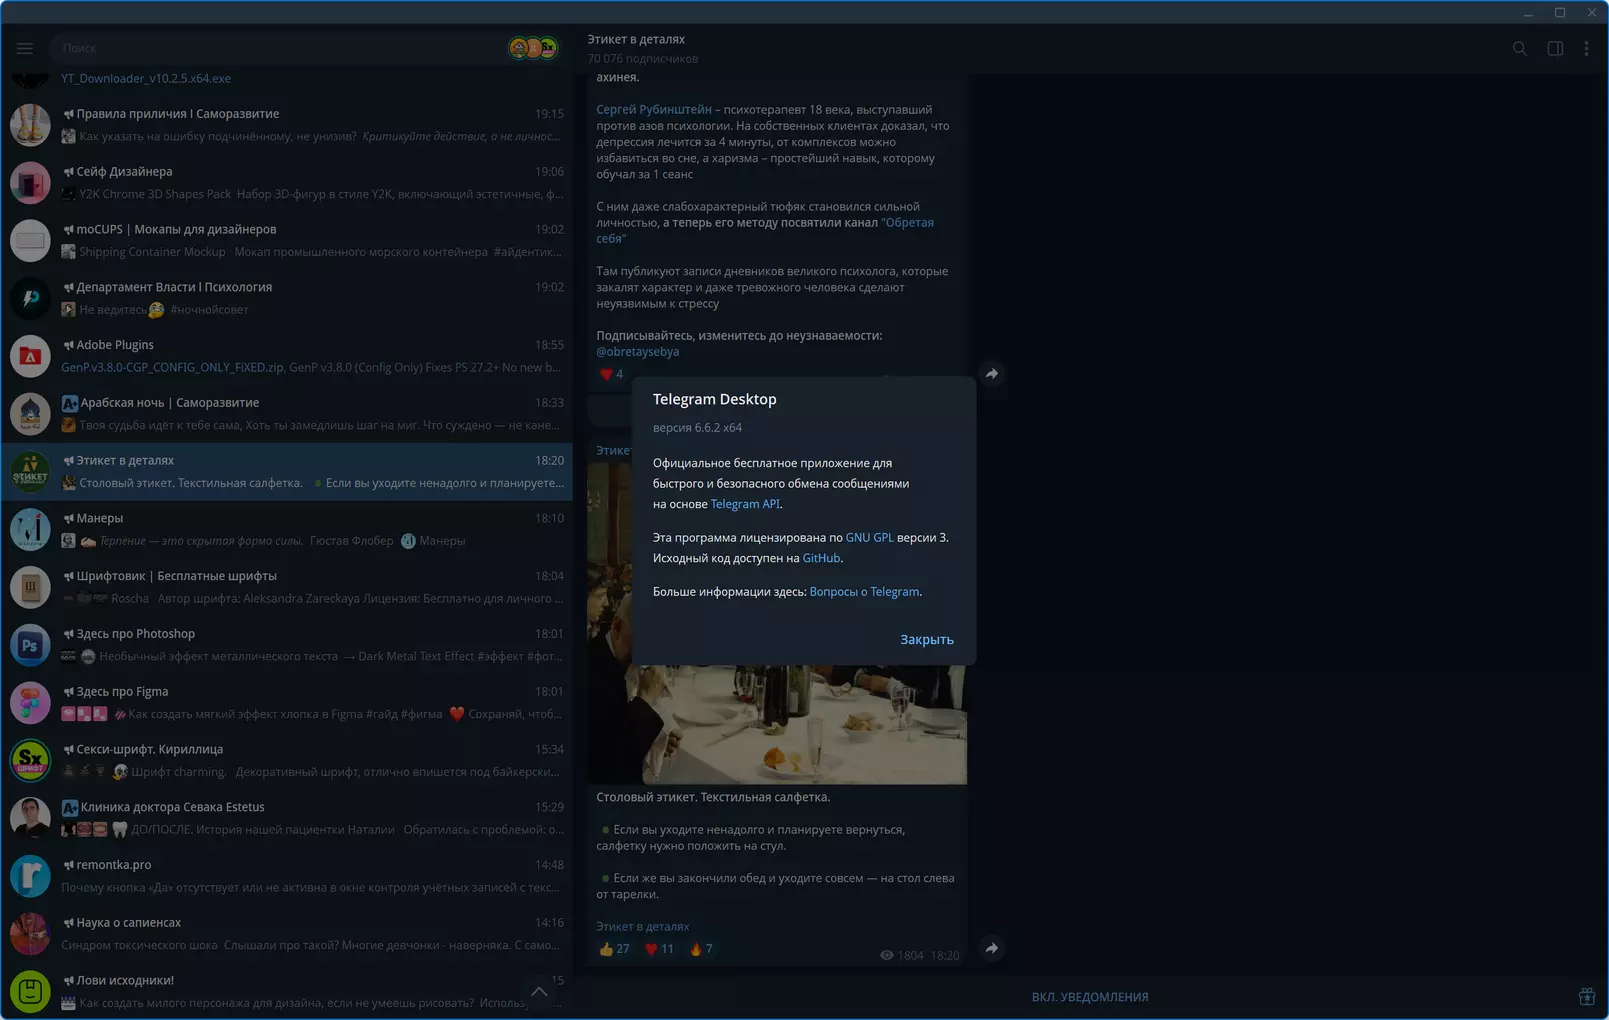Click the share arrow near the heart reaction

tap(991, 374)
